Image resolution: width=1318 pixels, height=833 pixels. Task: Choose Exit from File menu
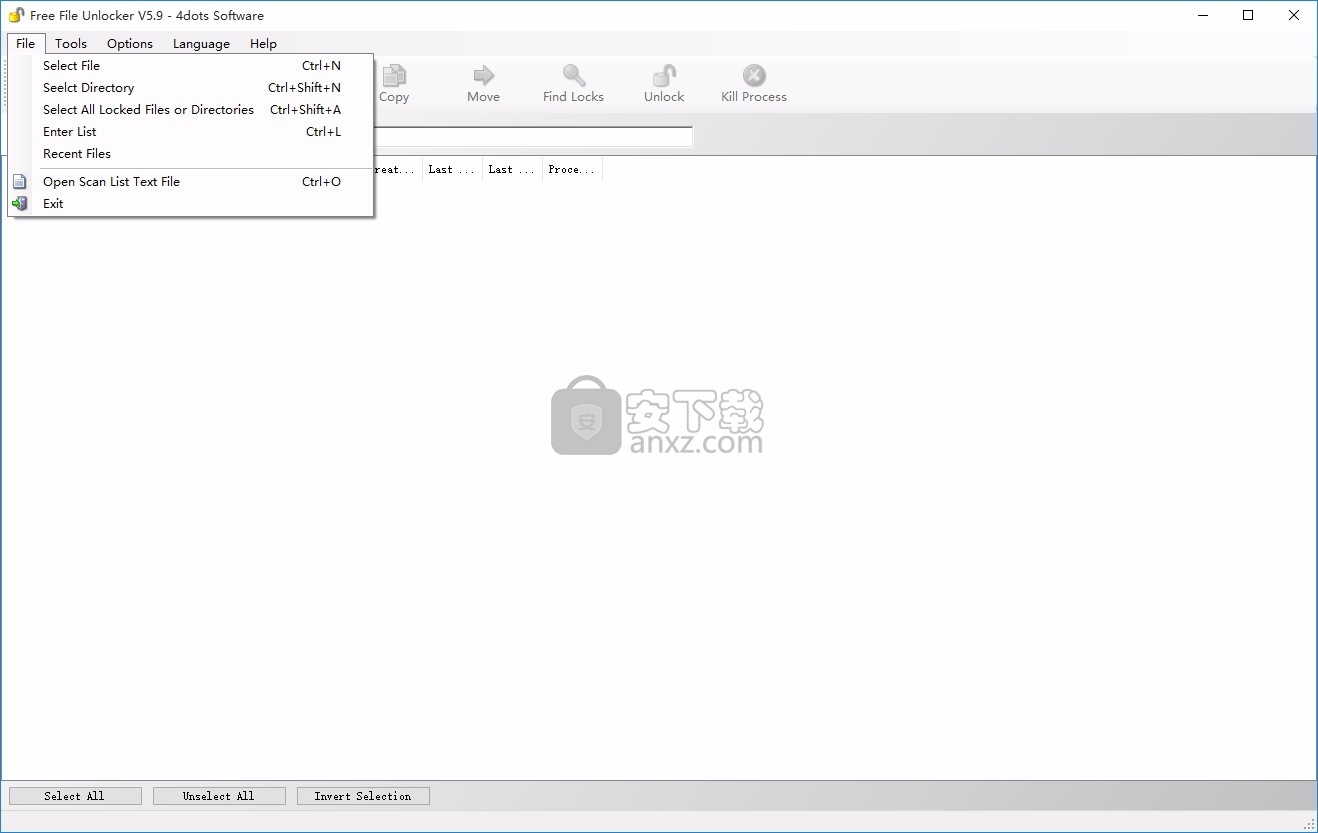pos(191,204)
